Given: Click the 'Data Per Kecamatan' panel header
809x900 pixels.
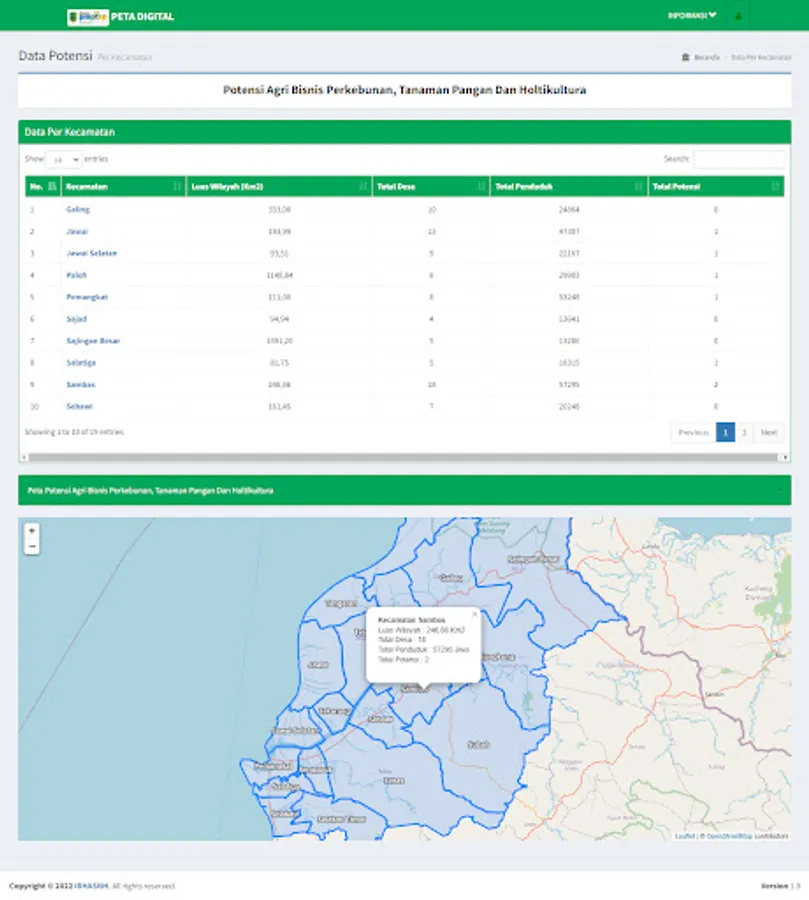Looking at the screenshot, I should coord(404,132).
